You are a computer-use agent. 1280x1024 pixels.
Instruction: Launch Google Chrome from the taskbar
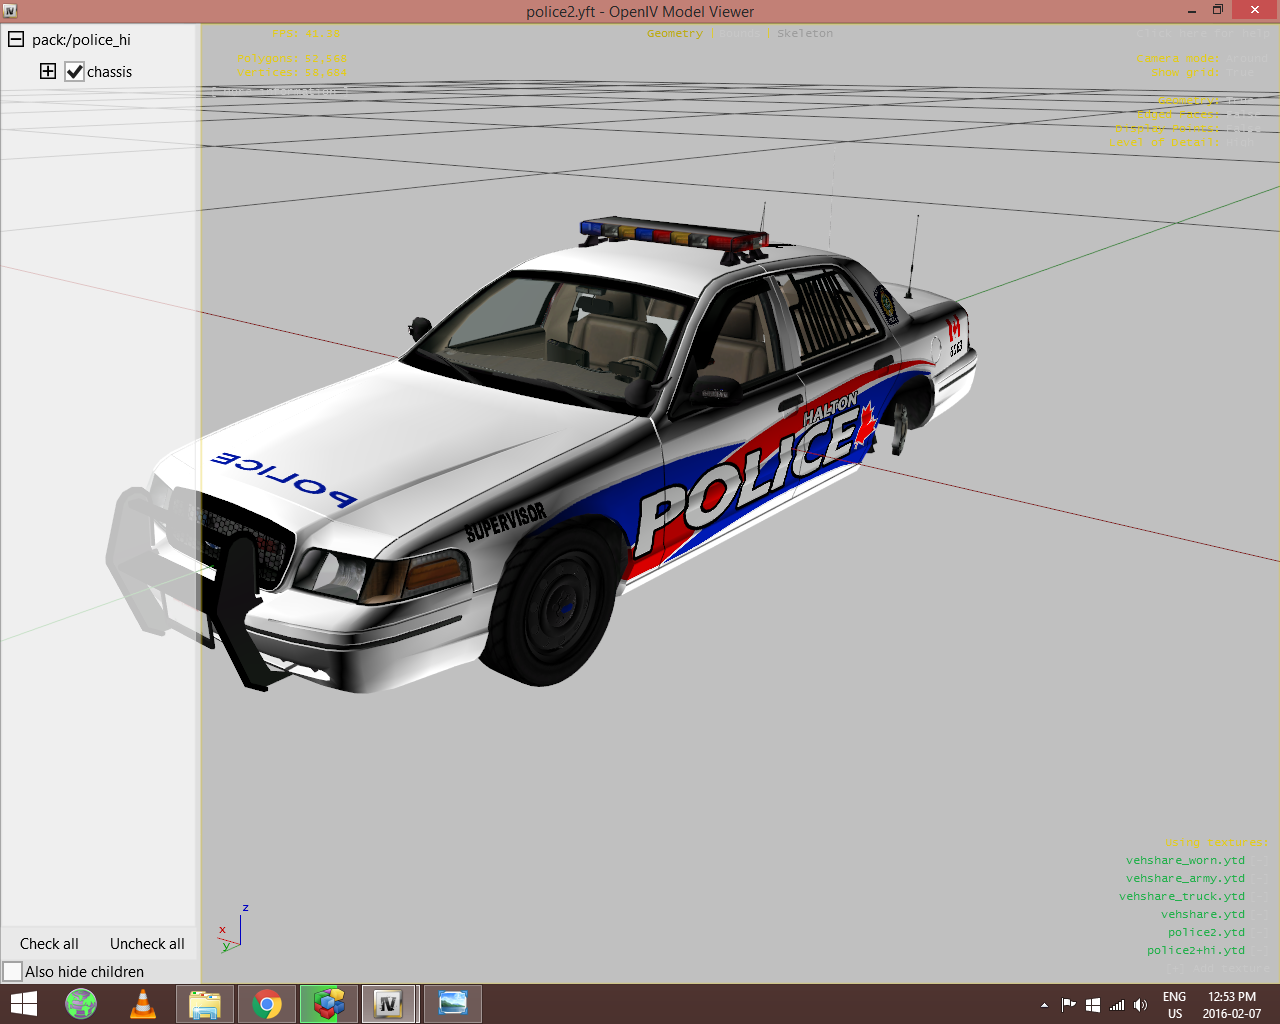267,1003
